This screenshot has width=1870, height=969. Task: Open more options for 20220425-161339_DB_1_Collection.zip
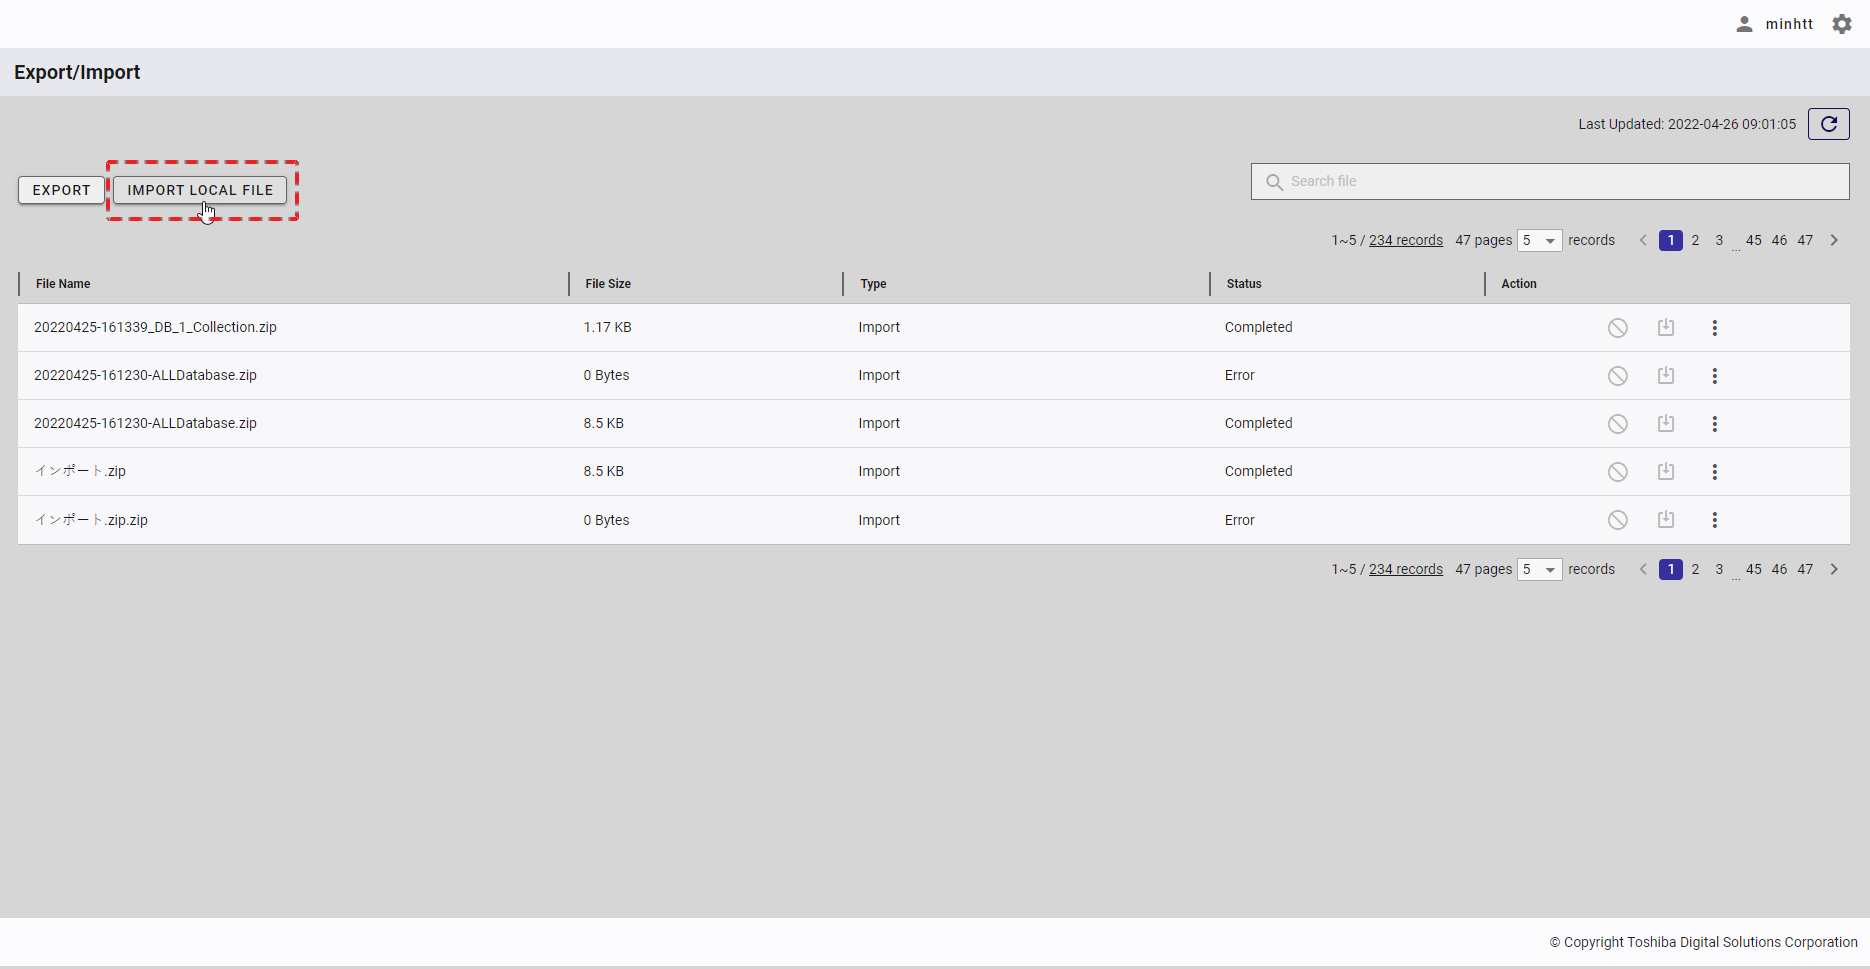1714,328
